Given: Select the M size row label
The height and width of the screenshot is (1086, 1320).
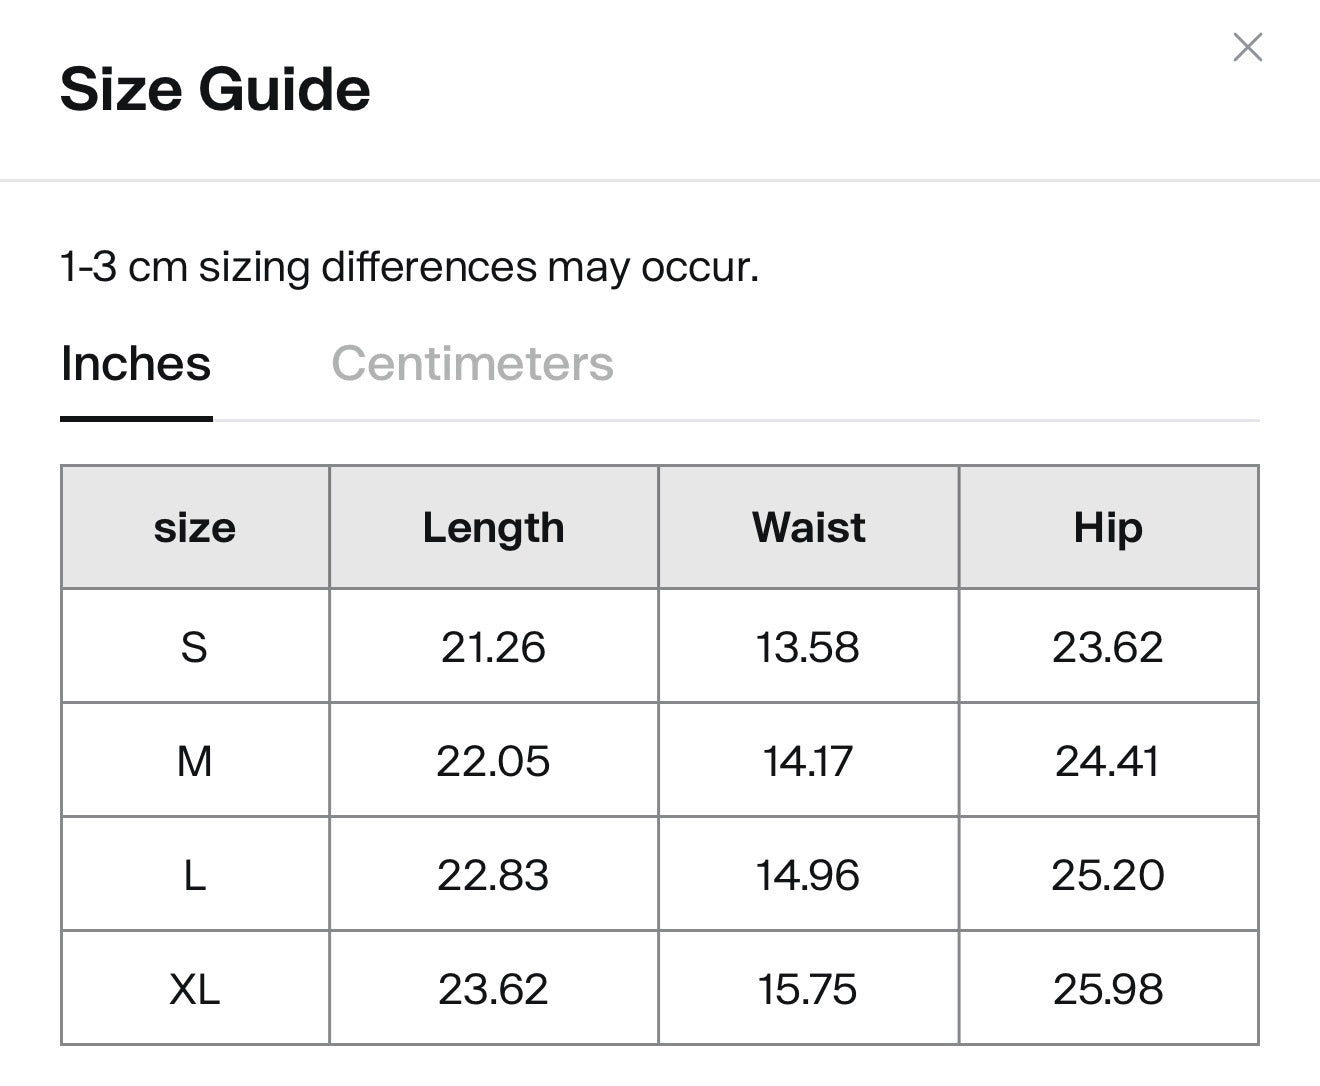Looking at the screenshot, I should (x=194, y=761).
